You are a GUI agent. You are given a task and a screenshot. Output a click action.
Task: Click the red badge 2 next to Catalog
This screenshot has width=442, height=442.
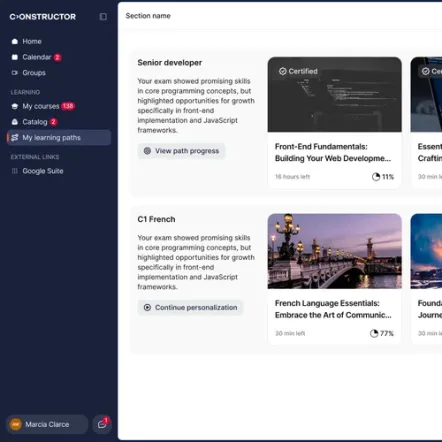tap(53, 122)
